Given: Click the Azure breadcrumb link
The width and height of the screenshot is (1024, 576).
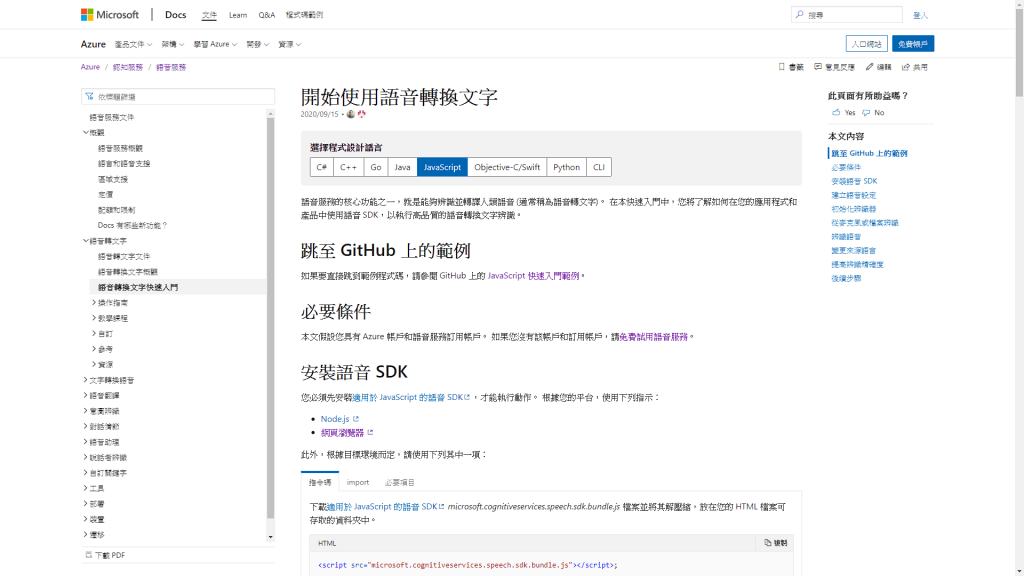Looking at the screenshot, I should point(90,67).
